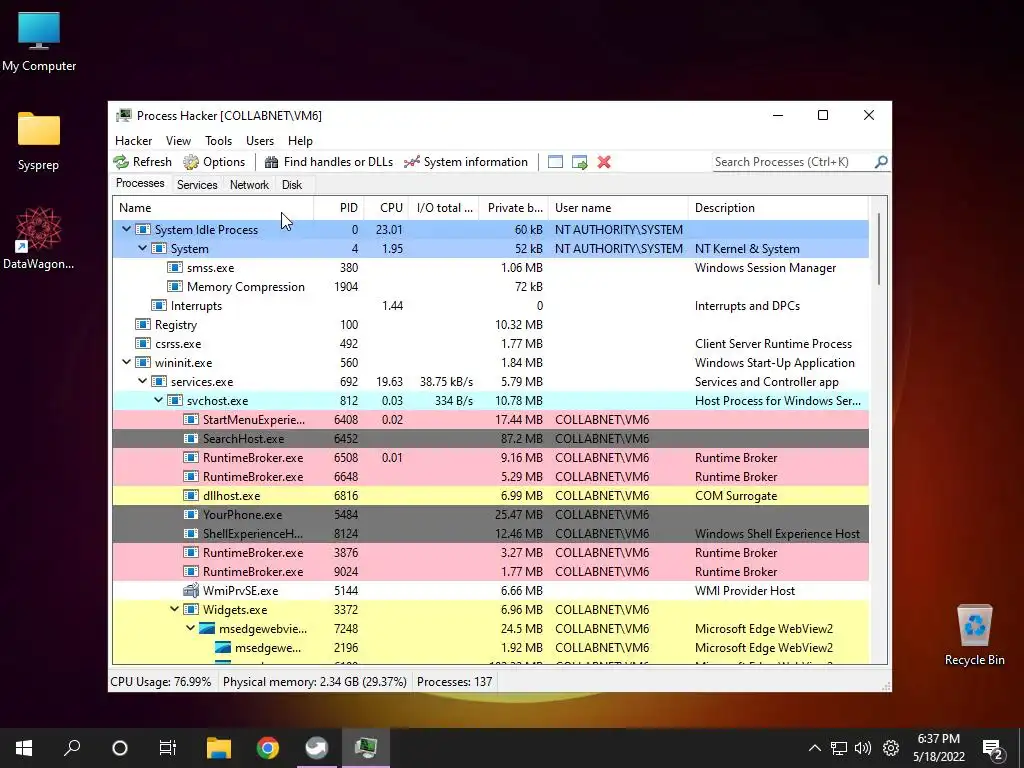Click the Memory Compression process icon

[x=174, y=287]
